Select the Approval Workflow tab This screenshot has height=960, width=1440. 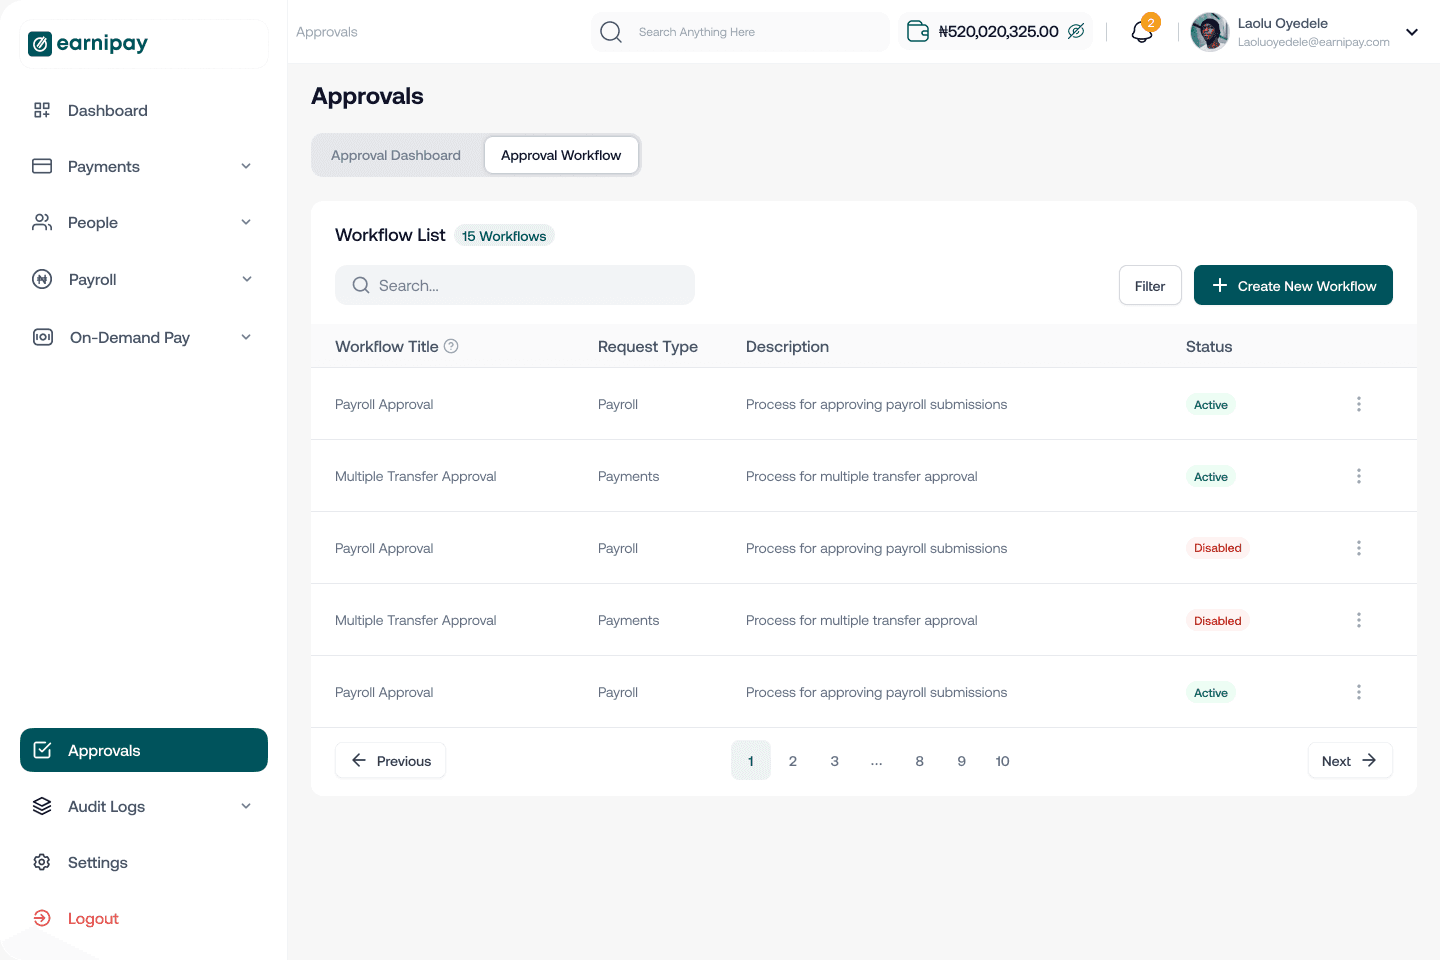[561, 155]
